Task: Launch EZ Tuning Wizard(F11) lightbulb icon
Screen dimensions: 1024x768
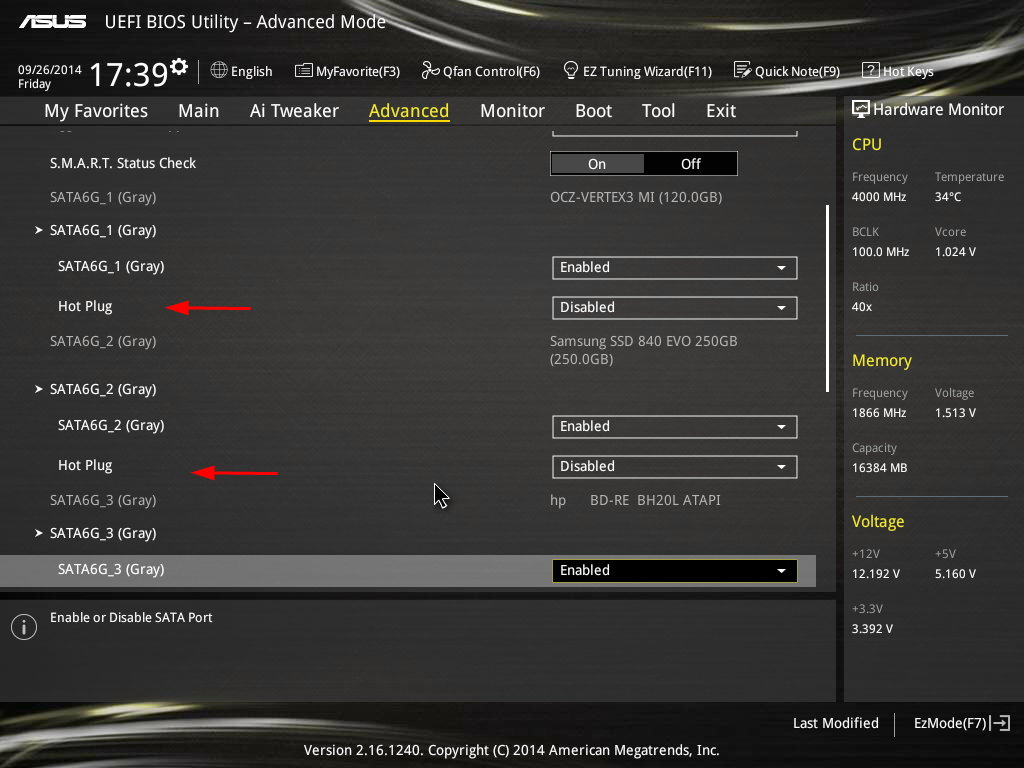Action: (571, 71)
